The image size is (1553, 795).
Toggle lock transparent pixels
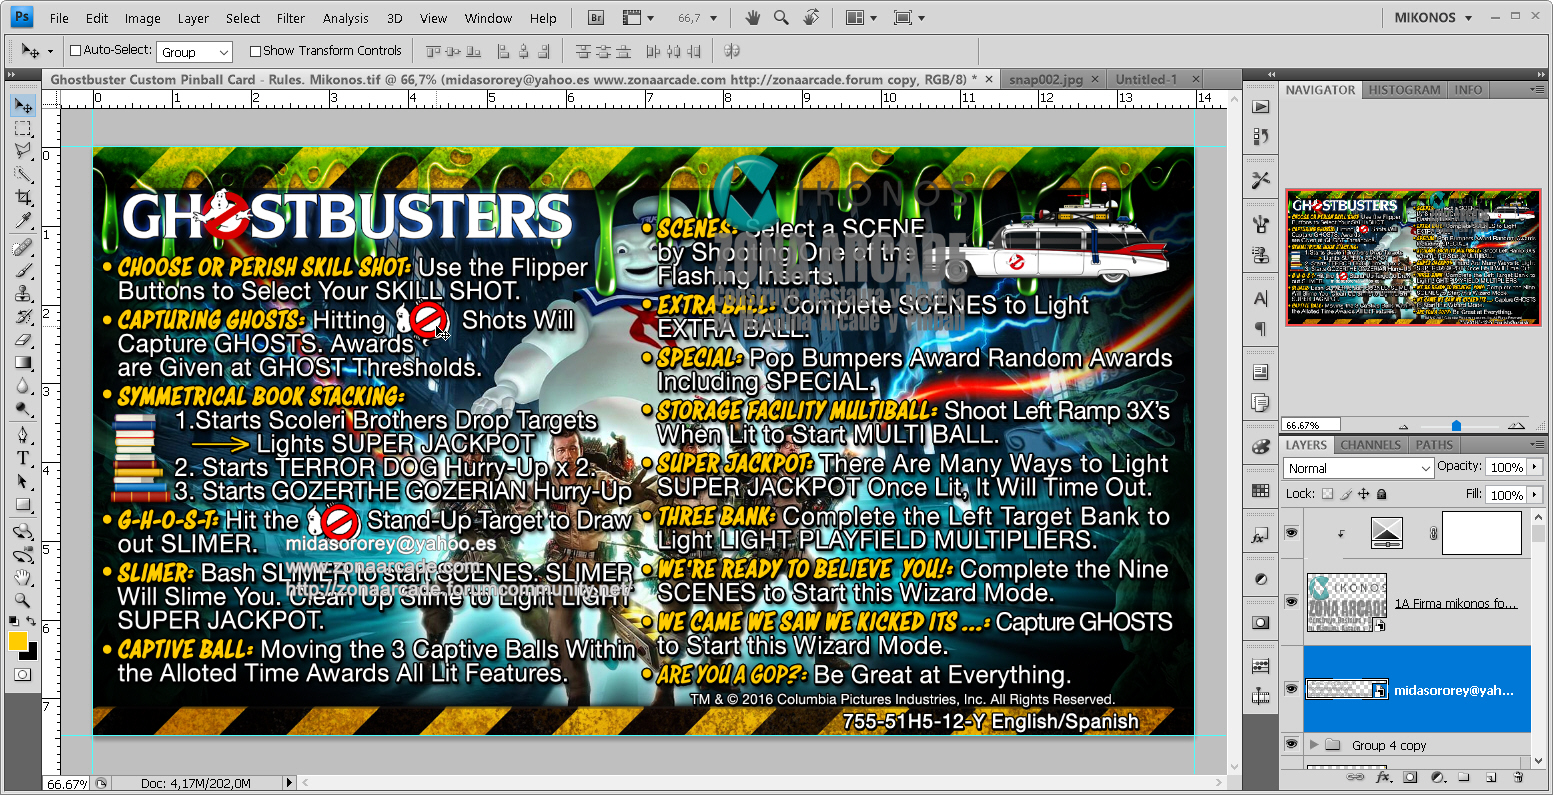pos(1327,494)
